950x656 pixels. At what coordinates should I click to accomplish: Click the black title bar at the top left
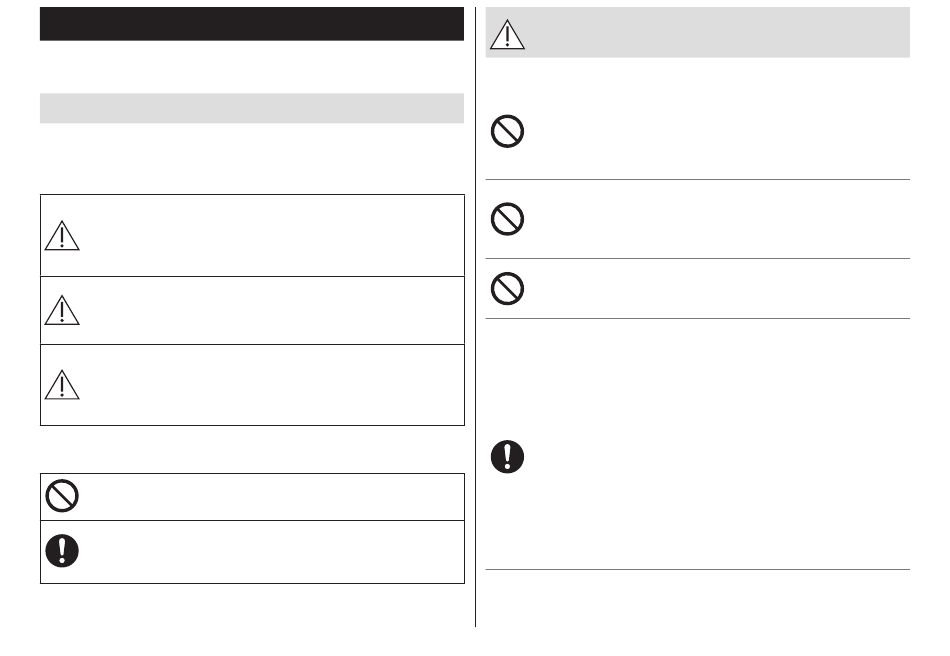tap(252, 24)
